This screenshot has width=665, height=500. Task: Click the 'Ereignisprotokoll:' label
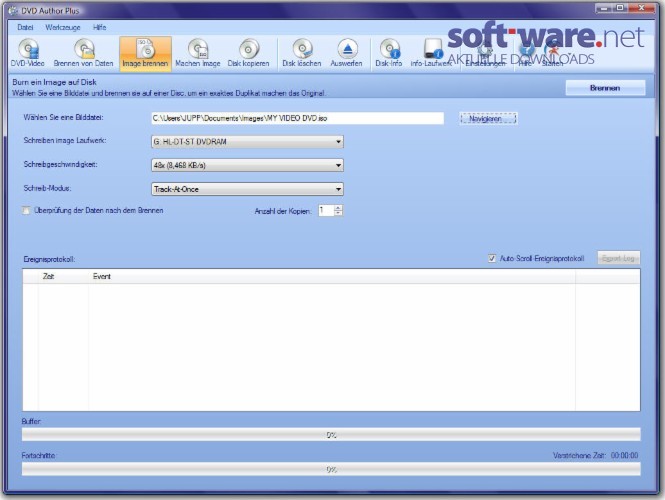49,259
